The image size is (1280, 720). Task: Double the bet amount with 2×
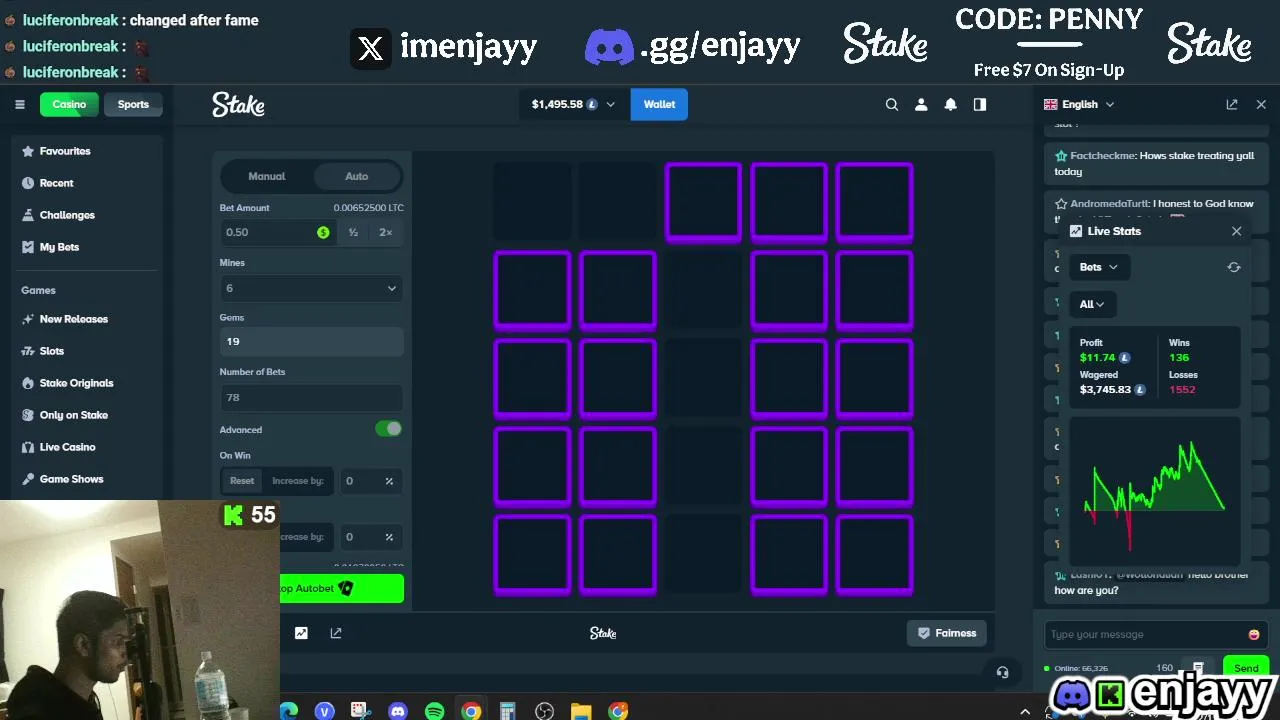[x=386, y=232]
